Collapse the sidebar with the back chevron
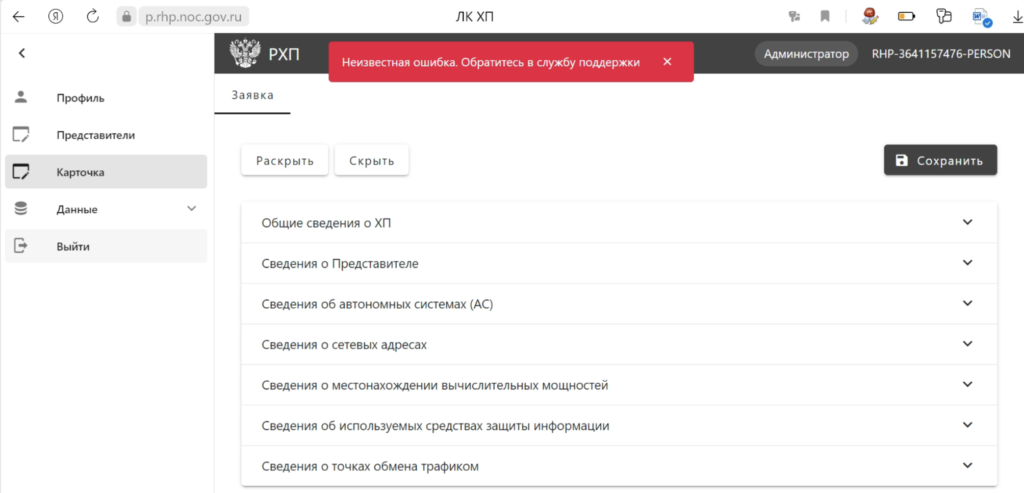The image size is (1024, 493). click(22, 53)
